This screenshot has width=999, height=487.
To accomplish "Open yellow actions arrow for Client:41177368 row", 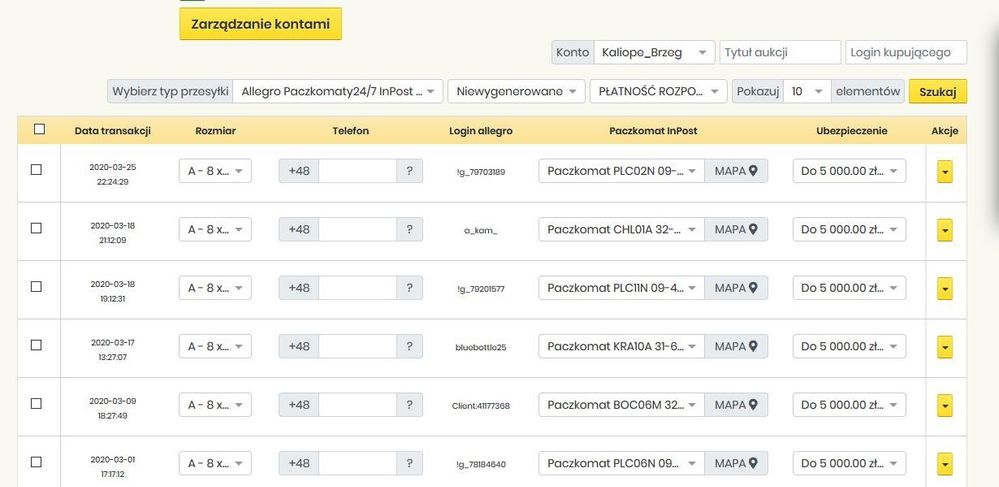I will (945, 405).
